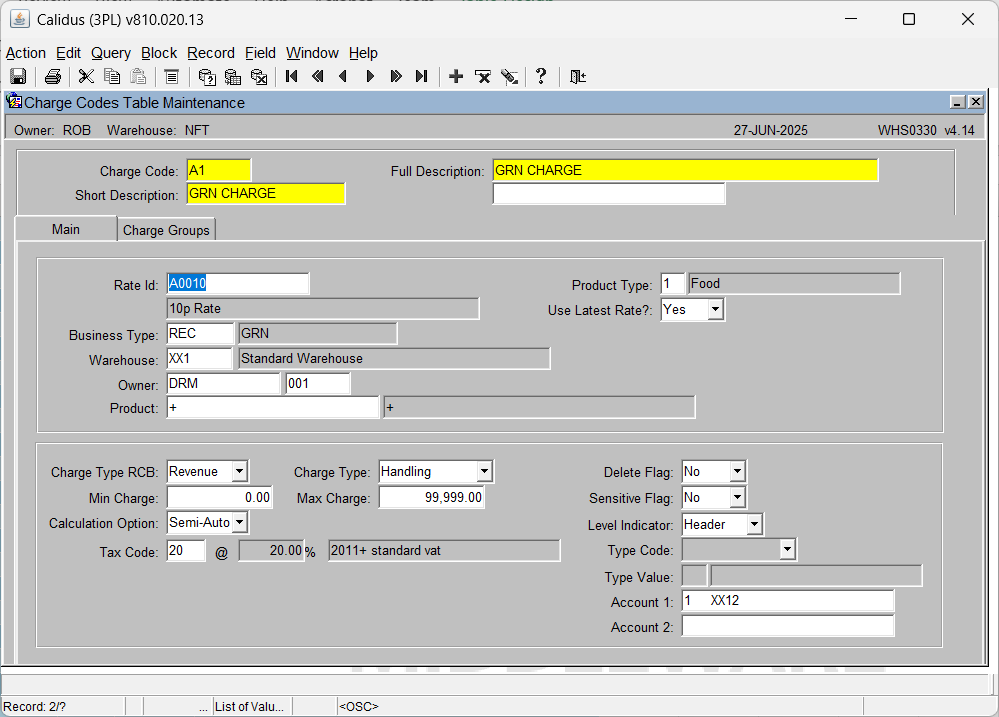The image size is (999, 717).
Task: Insert new record plus icon
Action: tap(456, 76)
